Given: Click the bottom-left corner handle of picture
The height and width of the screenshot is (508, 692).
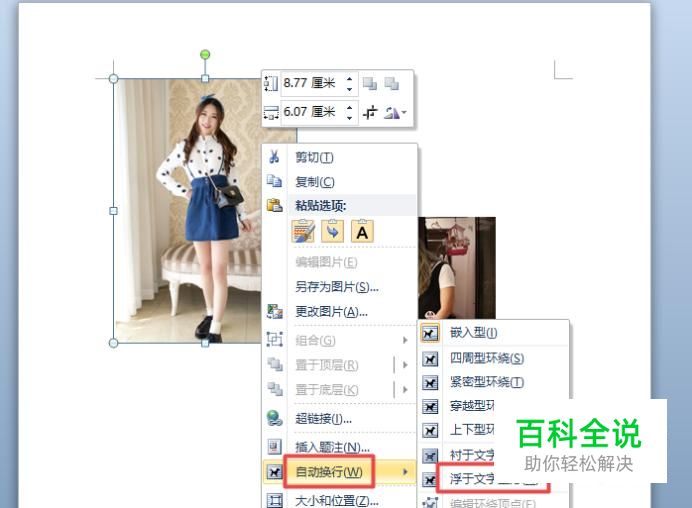Looking at the screenshot, I should click(113, 343).
